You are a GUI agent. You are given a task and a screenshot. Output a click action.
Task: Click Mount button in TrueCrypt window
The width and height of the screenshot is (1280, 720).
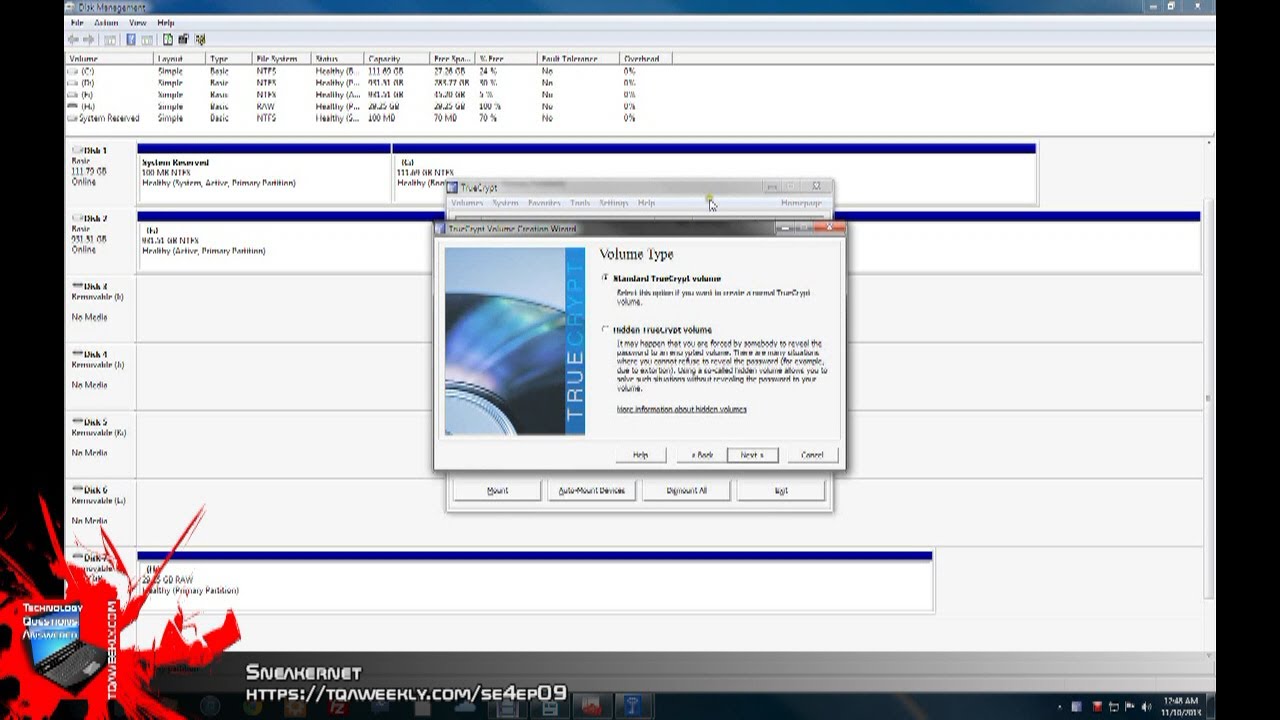497,490
